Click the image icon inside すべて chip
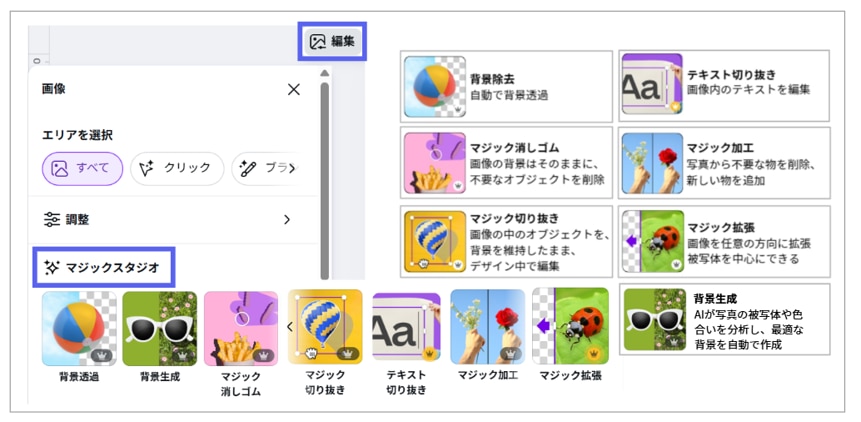Screen dimensions: 861x422 point(59,168)
